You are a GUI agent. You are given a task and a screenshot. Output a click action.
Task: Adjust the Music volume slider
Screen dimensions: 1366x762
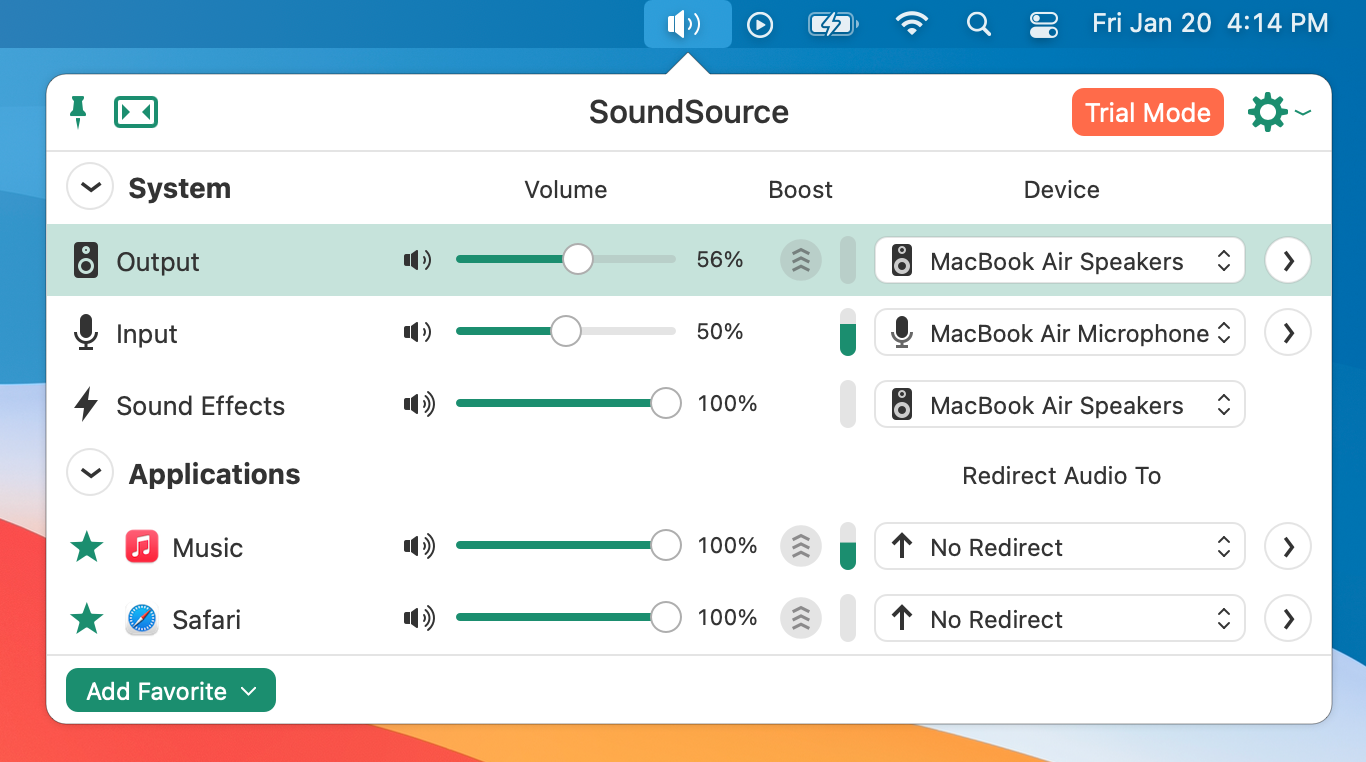tap(568, 546)
